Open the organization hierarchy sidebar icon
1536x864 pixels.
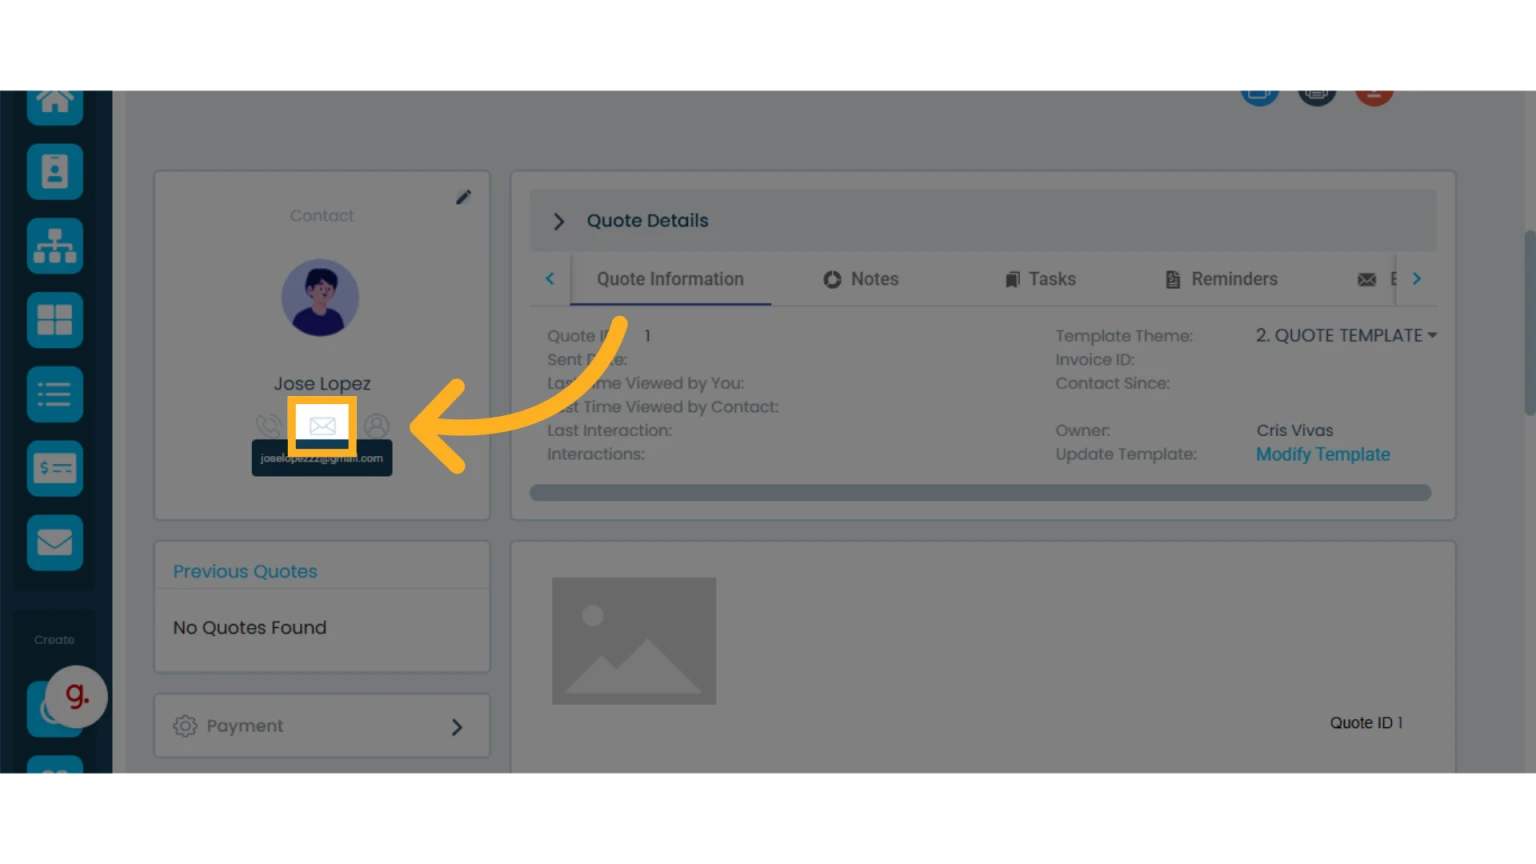pos(55,246)
